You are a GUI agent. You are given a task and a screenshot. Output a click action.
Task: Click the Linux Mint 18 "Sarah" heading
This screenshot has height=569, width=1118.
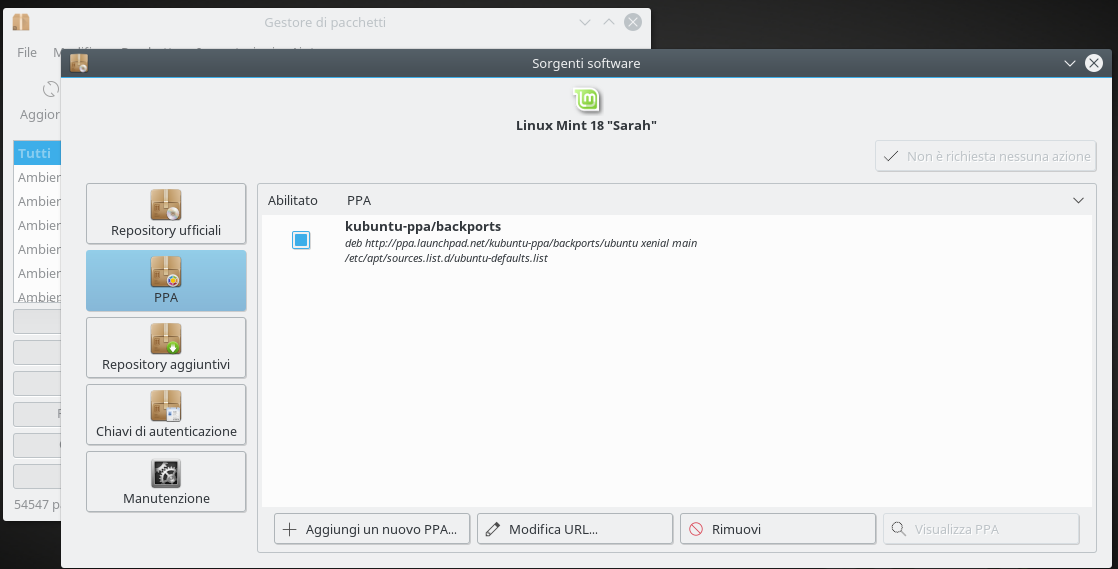[586, 125]
